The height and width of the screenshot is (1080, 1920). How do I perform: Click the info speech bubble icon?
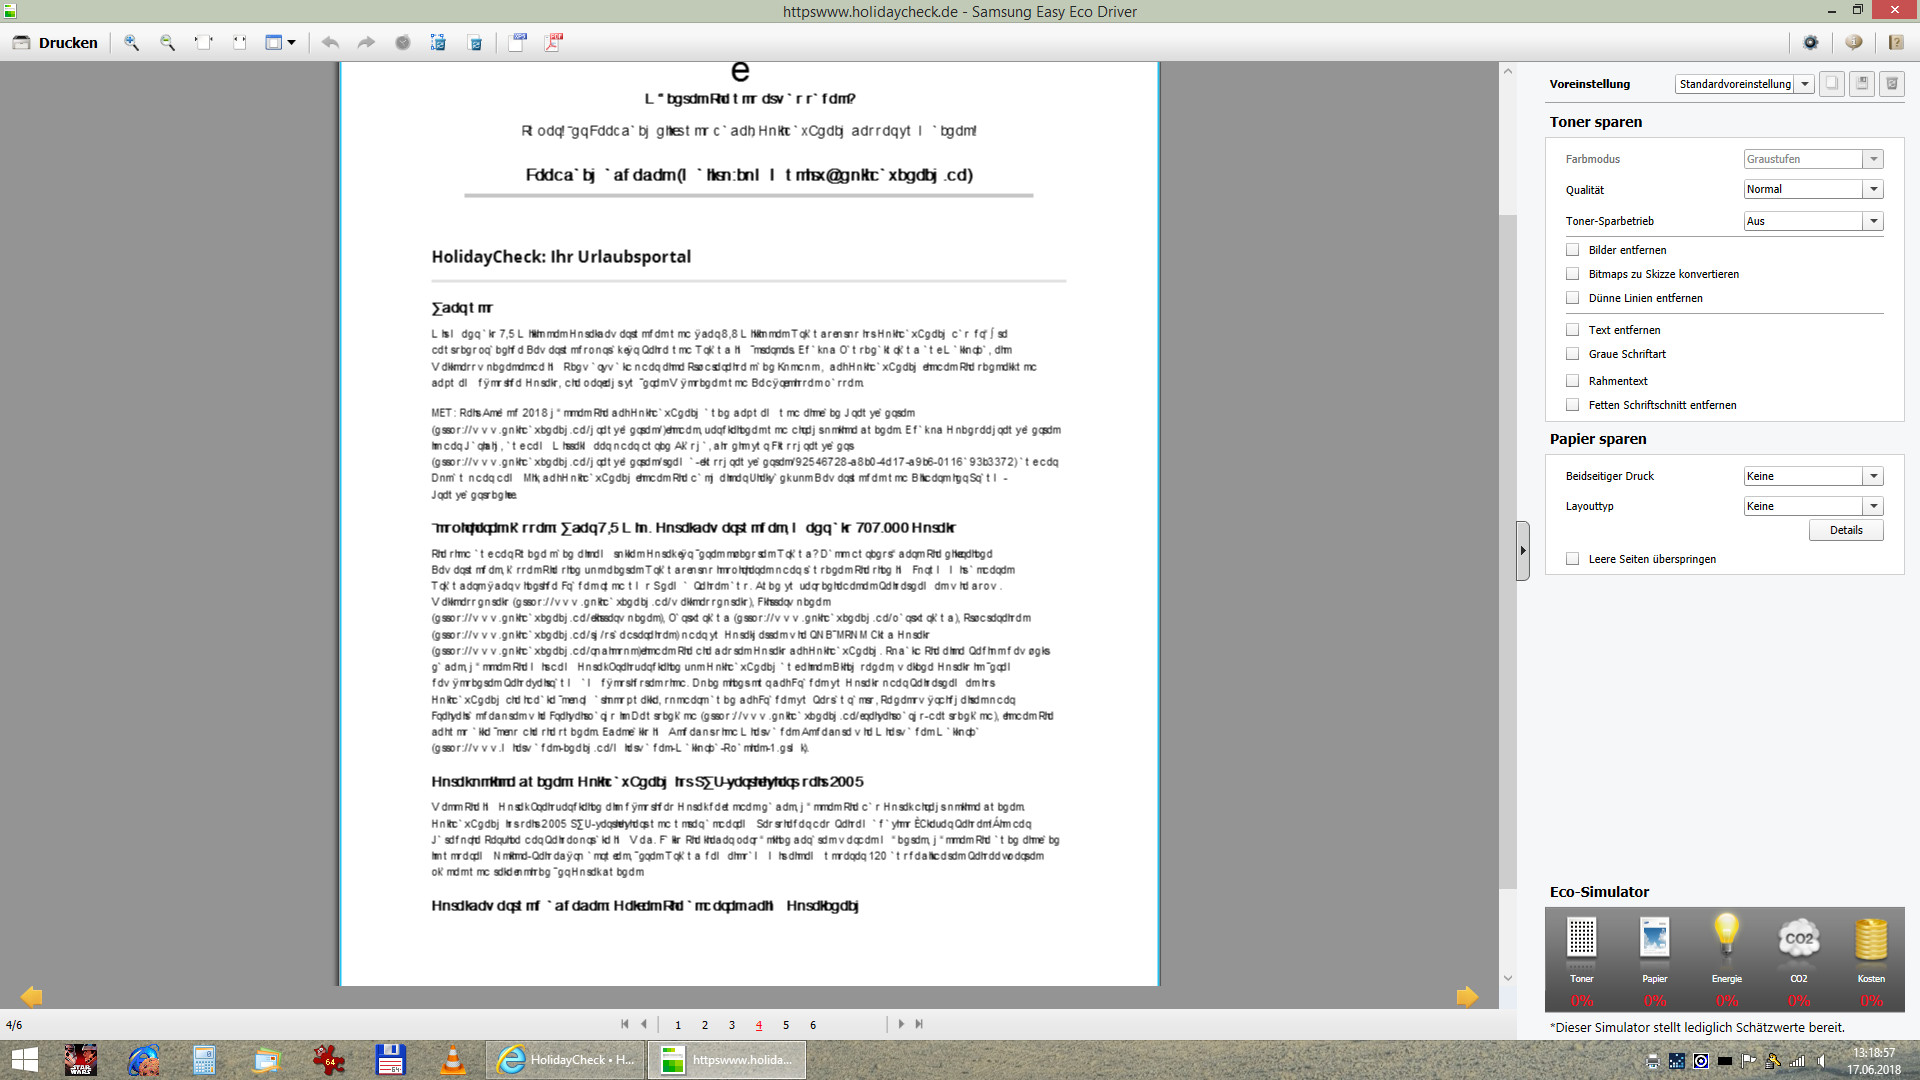pyautogui.click(x=1853, y=42)
